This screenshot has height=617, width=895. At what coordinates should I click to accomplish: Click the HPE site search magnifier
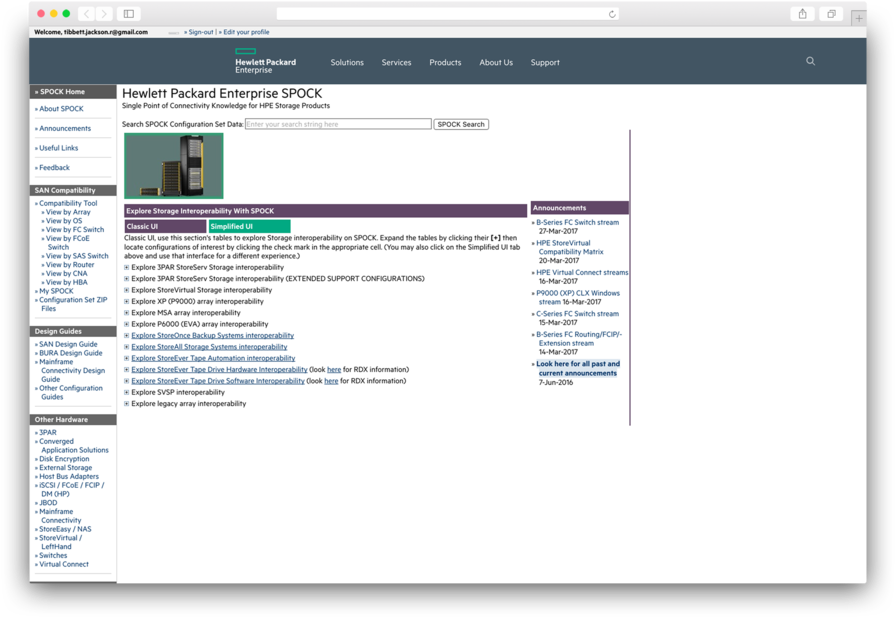(810, 61)
